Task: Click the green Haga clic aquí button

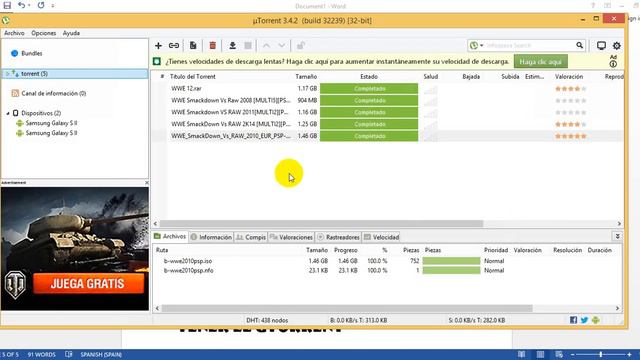Action: tap(540, 62)
